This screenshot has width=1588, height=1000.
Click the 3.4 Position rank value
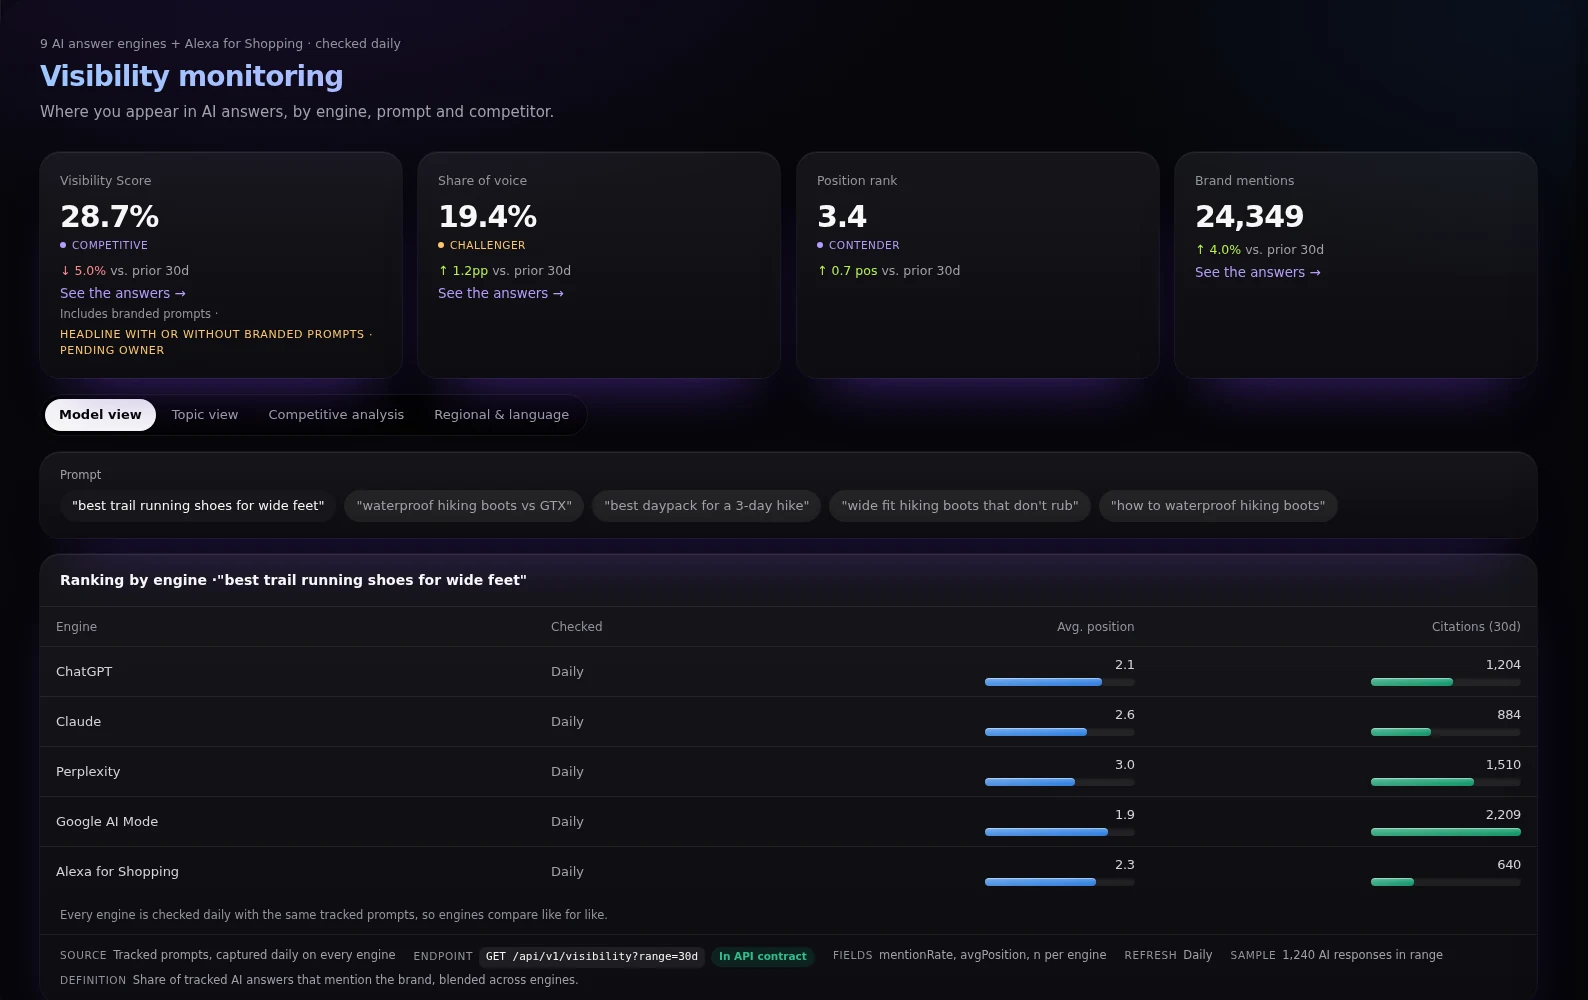coord(842,216)
